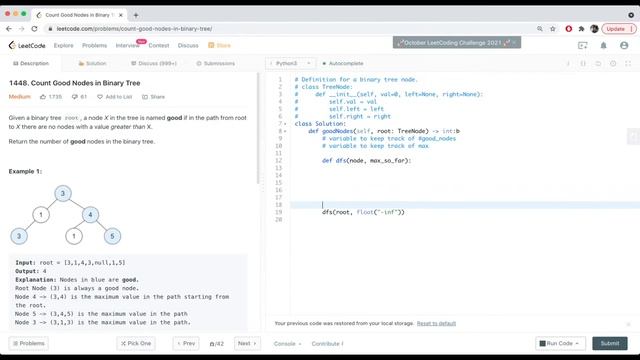
Task: Open the LeetCode account avatar
Action: [x=624, y=45]
